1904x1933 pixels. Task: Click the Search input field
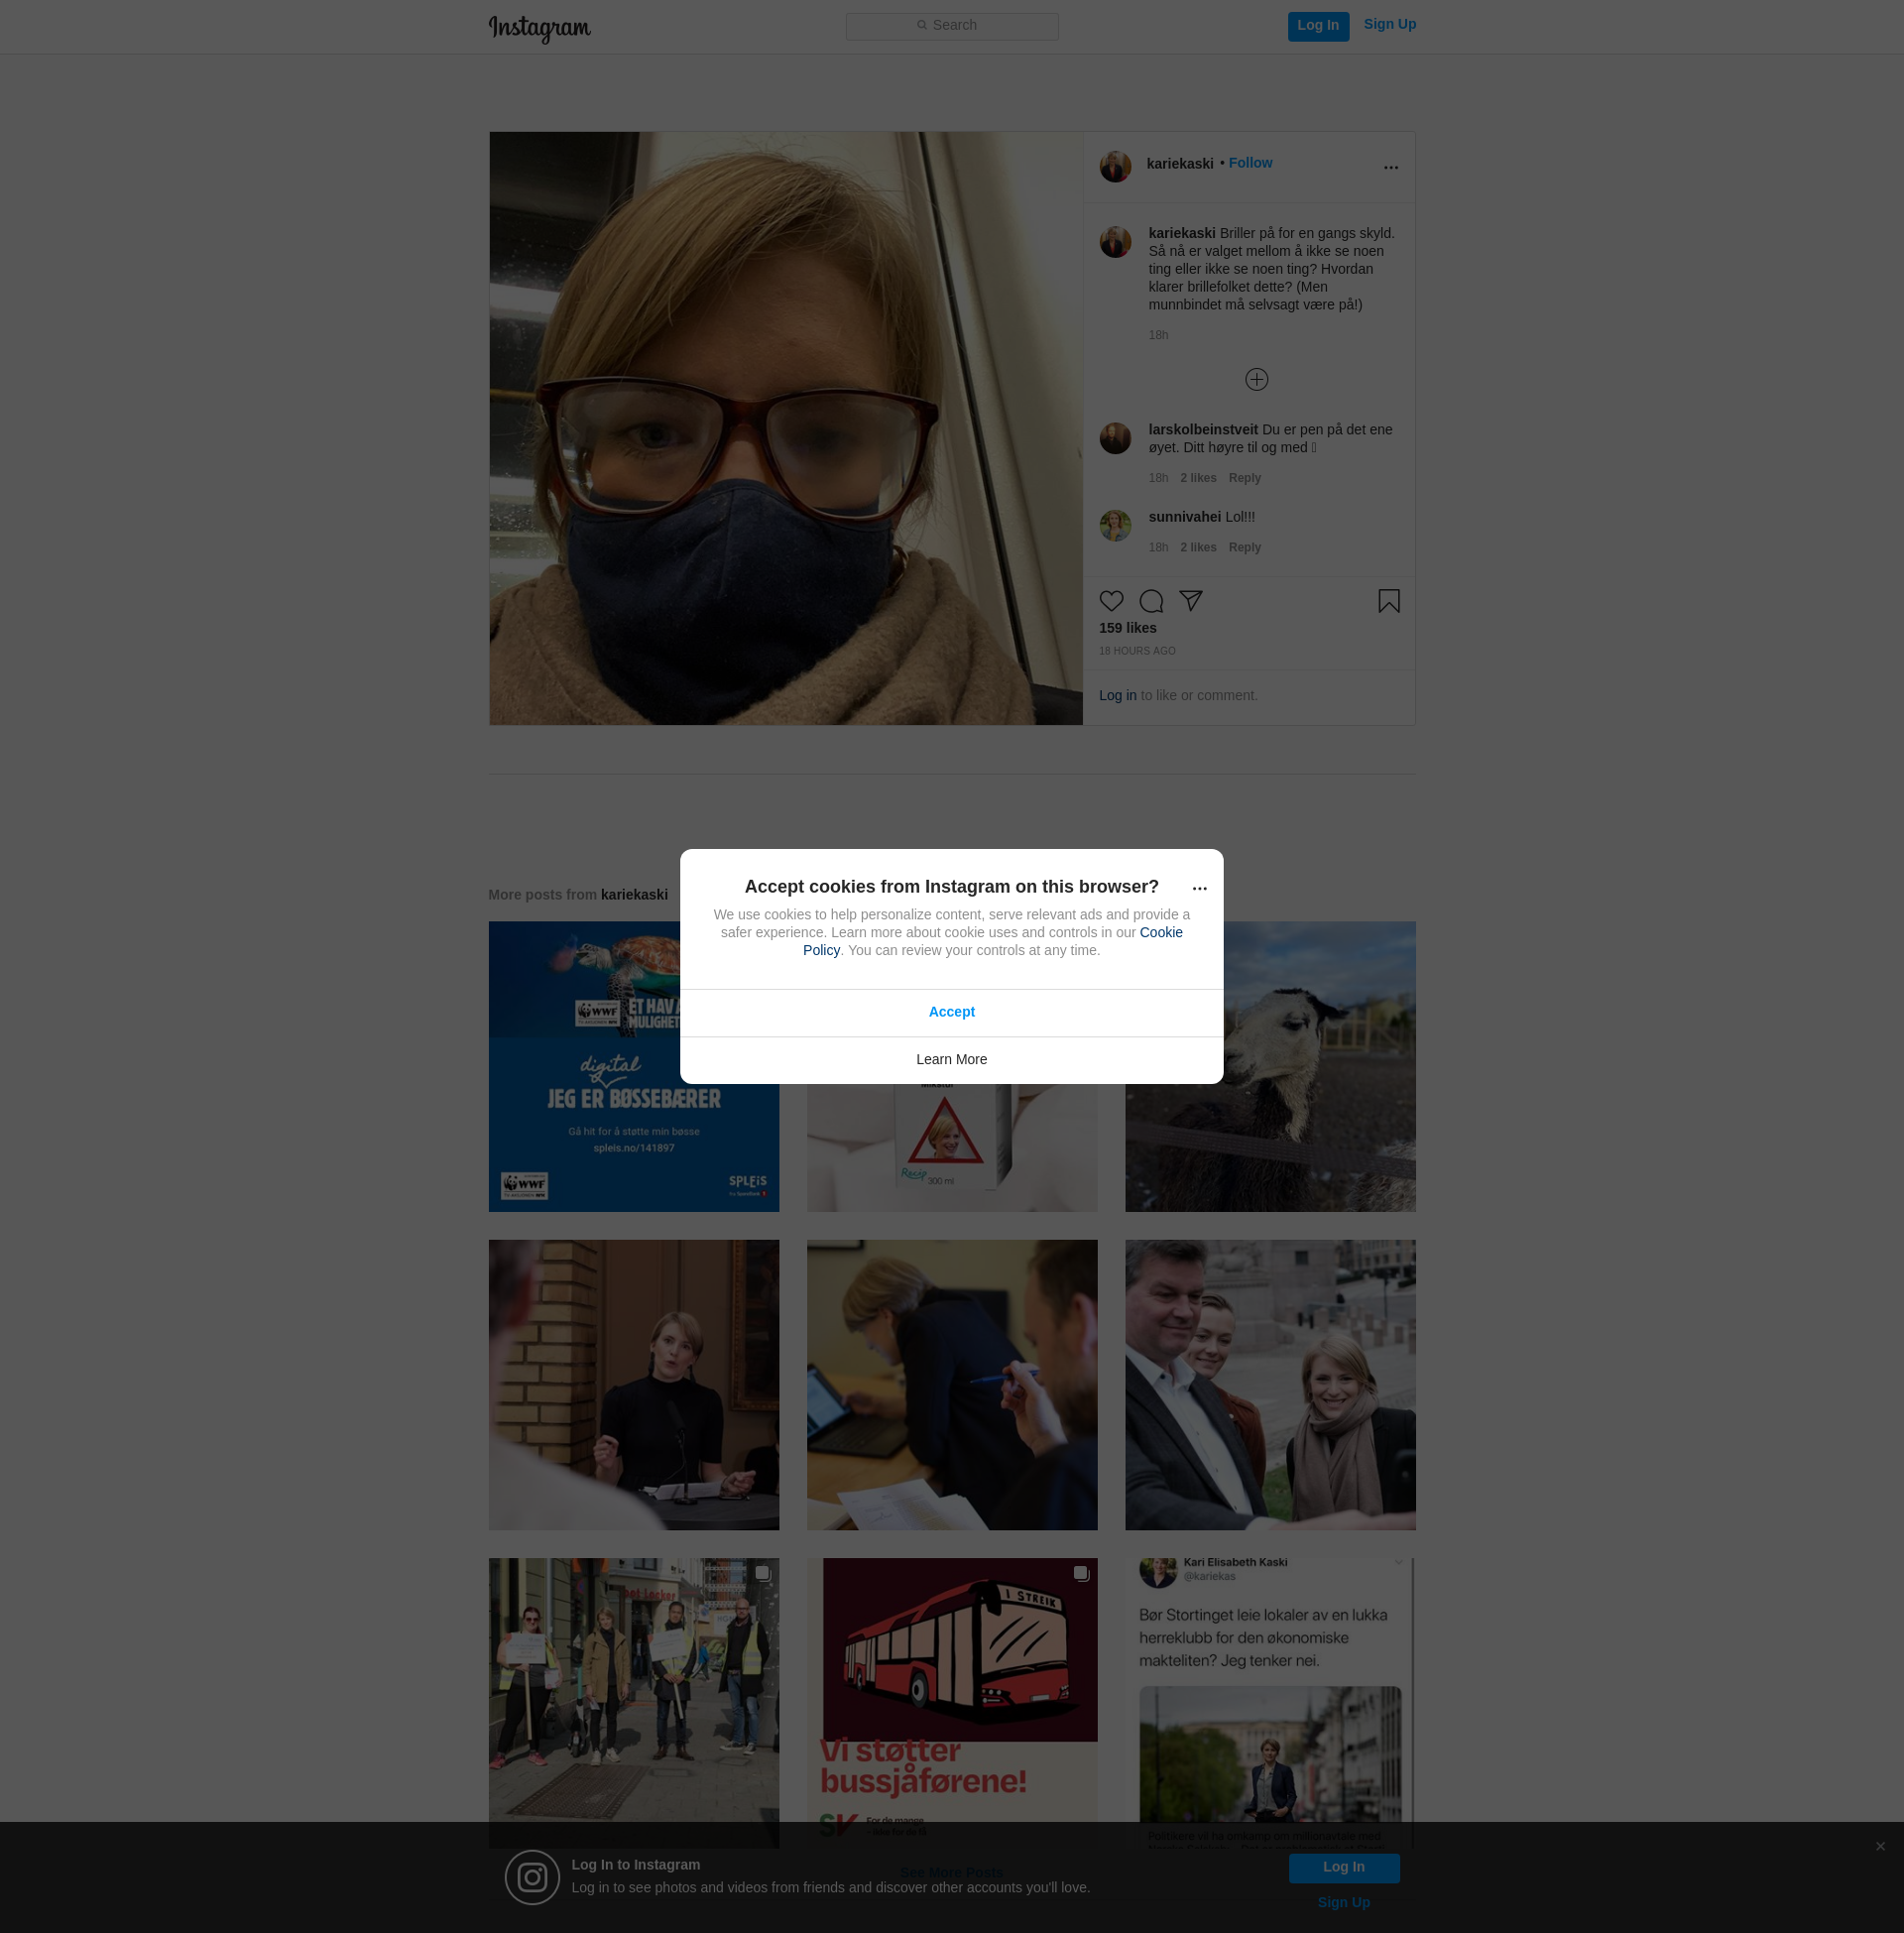(x=951, y=26)
